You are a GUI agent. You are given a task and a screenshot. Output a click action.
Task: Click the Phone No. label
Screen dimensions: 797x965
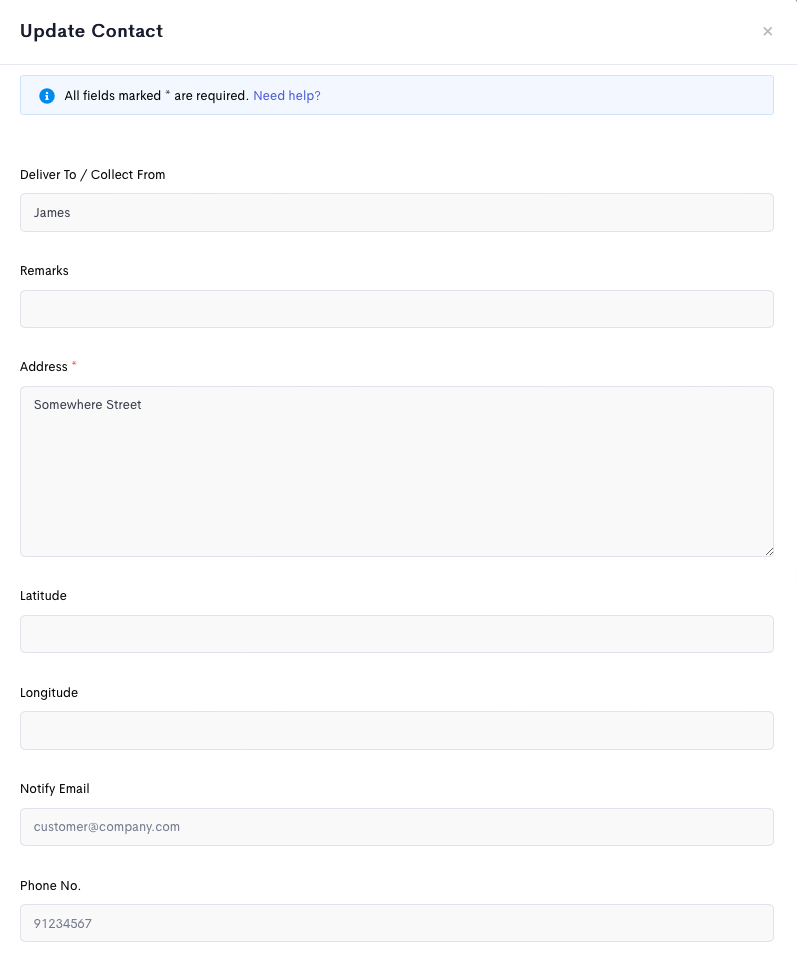(x=50, y=886)
